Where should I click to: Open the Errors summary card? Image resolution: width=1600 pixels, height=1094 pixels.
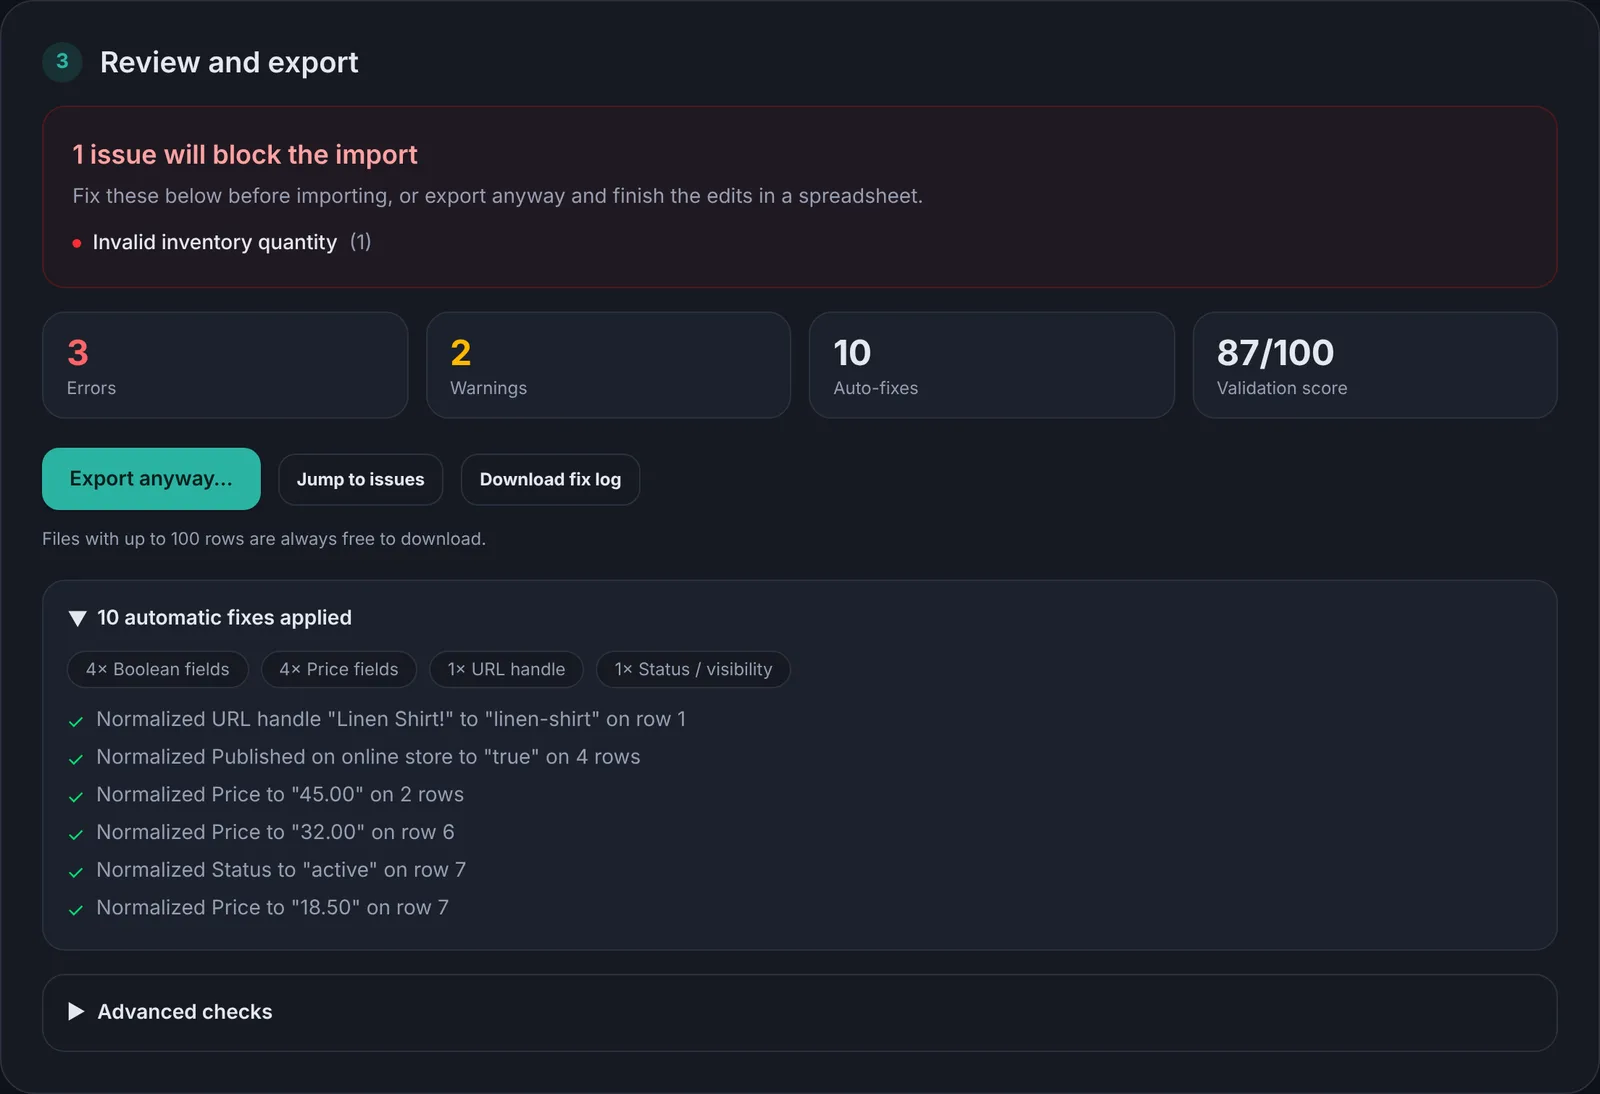pos(225,365)
